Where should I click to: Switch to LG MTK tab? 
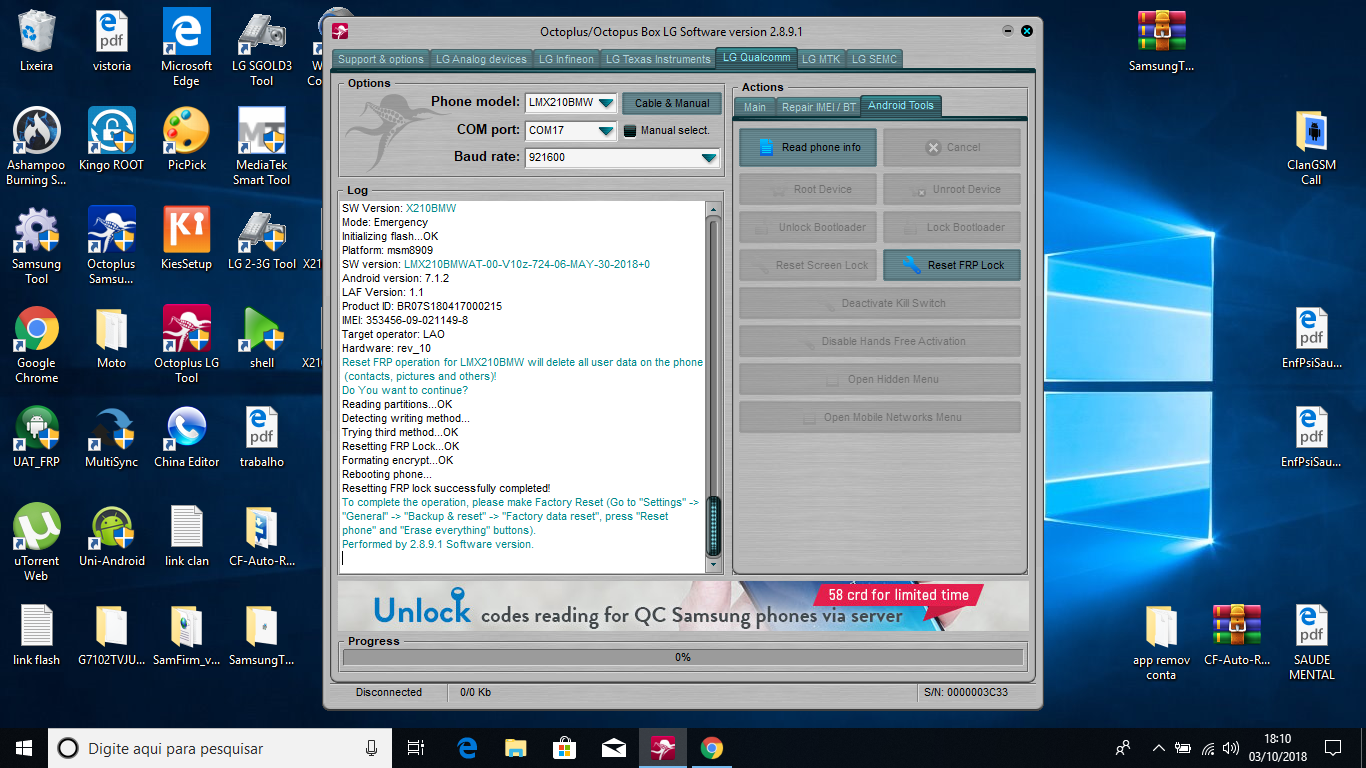click(x=821, y=59)
